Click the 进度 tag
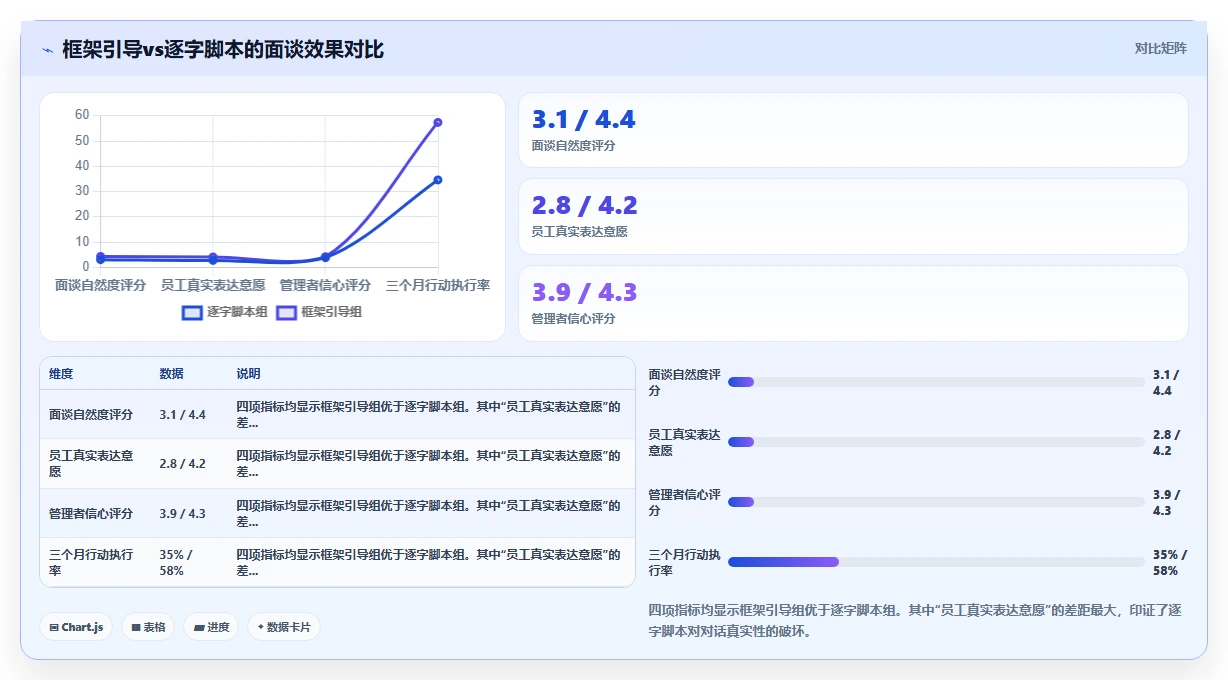 point(211,627)
